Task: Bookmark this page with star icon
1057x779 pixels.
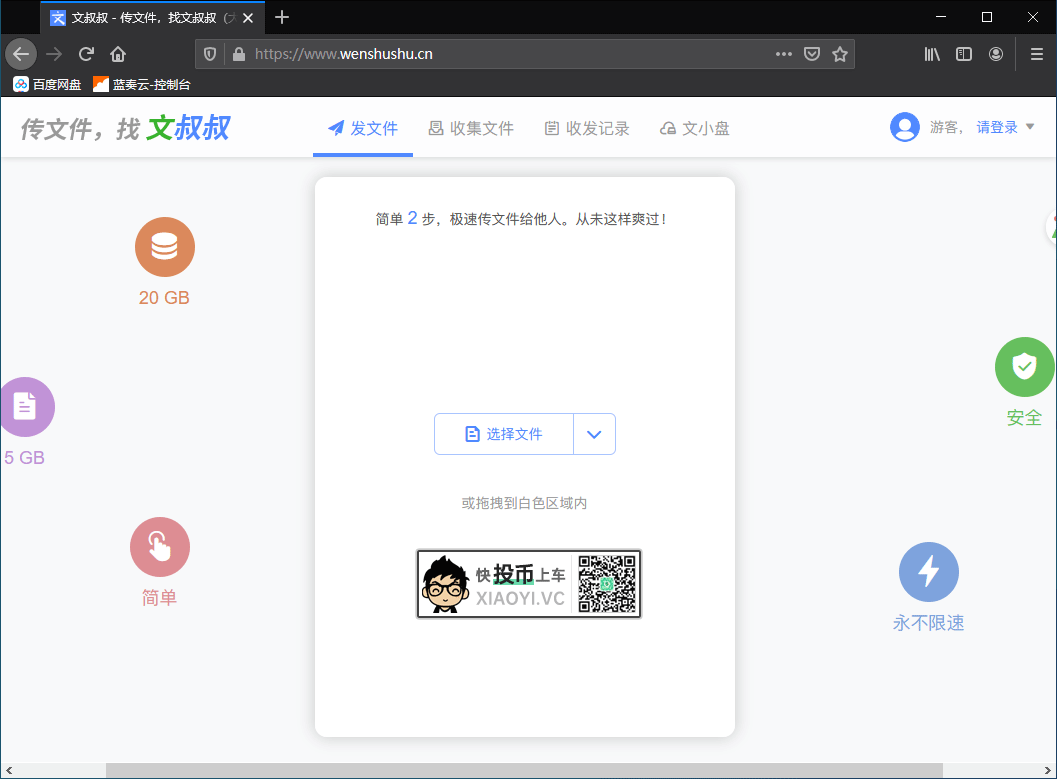Action: pos(840,54)
